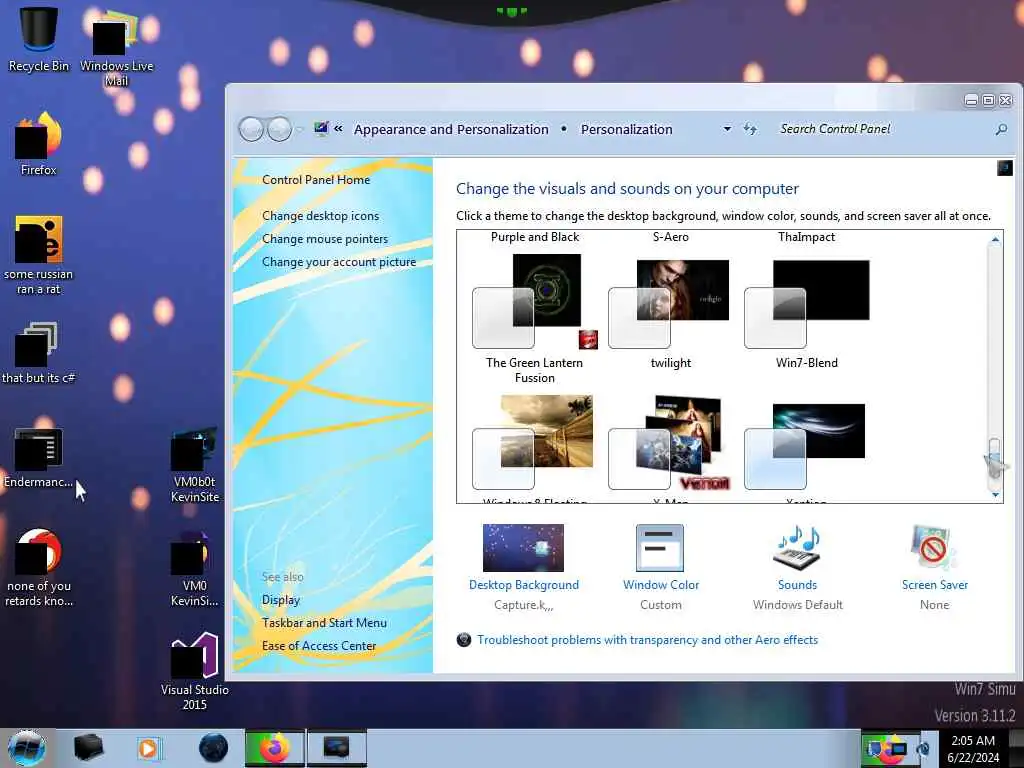This screenshot has width=1024, height=768.
Task: Open the black box taskbar icon
Action: 88,748
